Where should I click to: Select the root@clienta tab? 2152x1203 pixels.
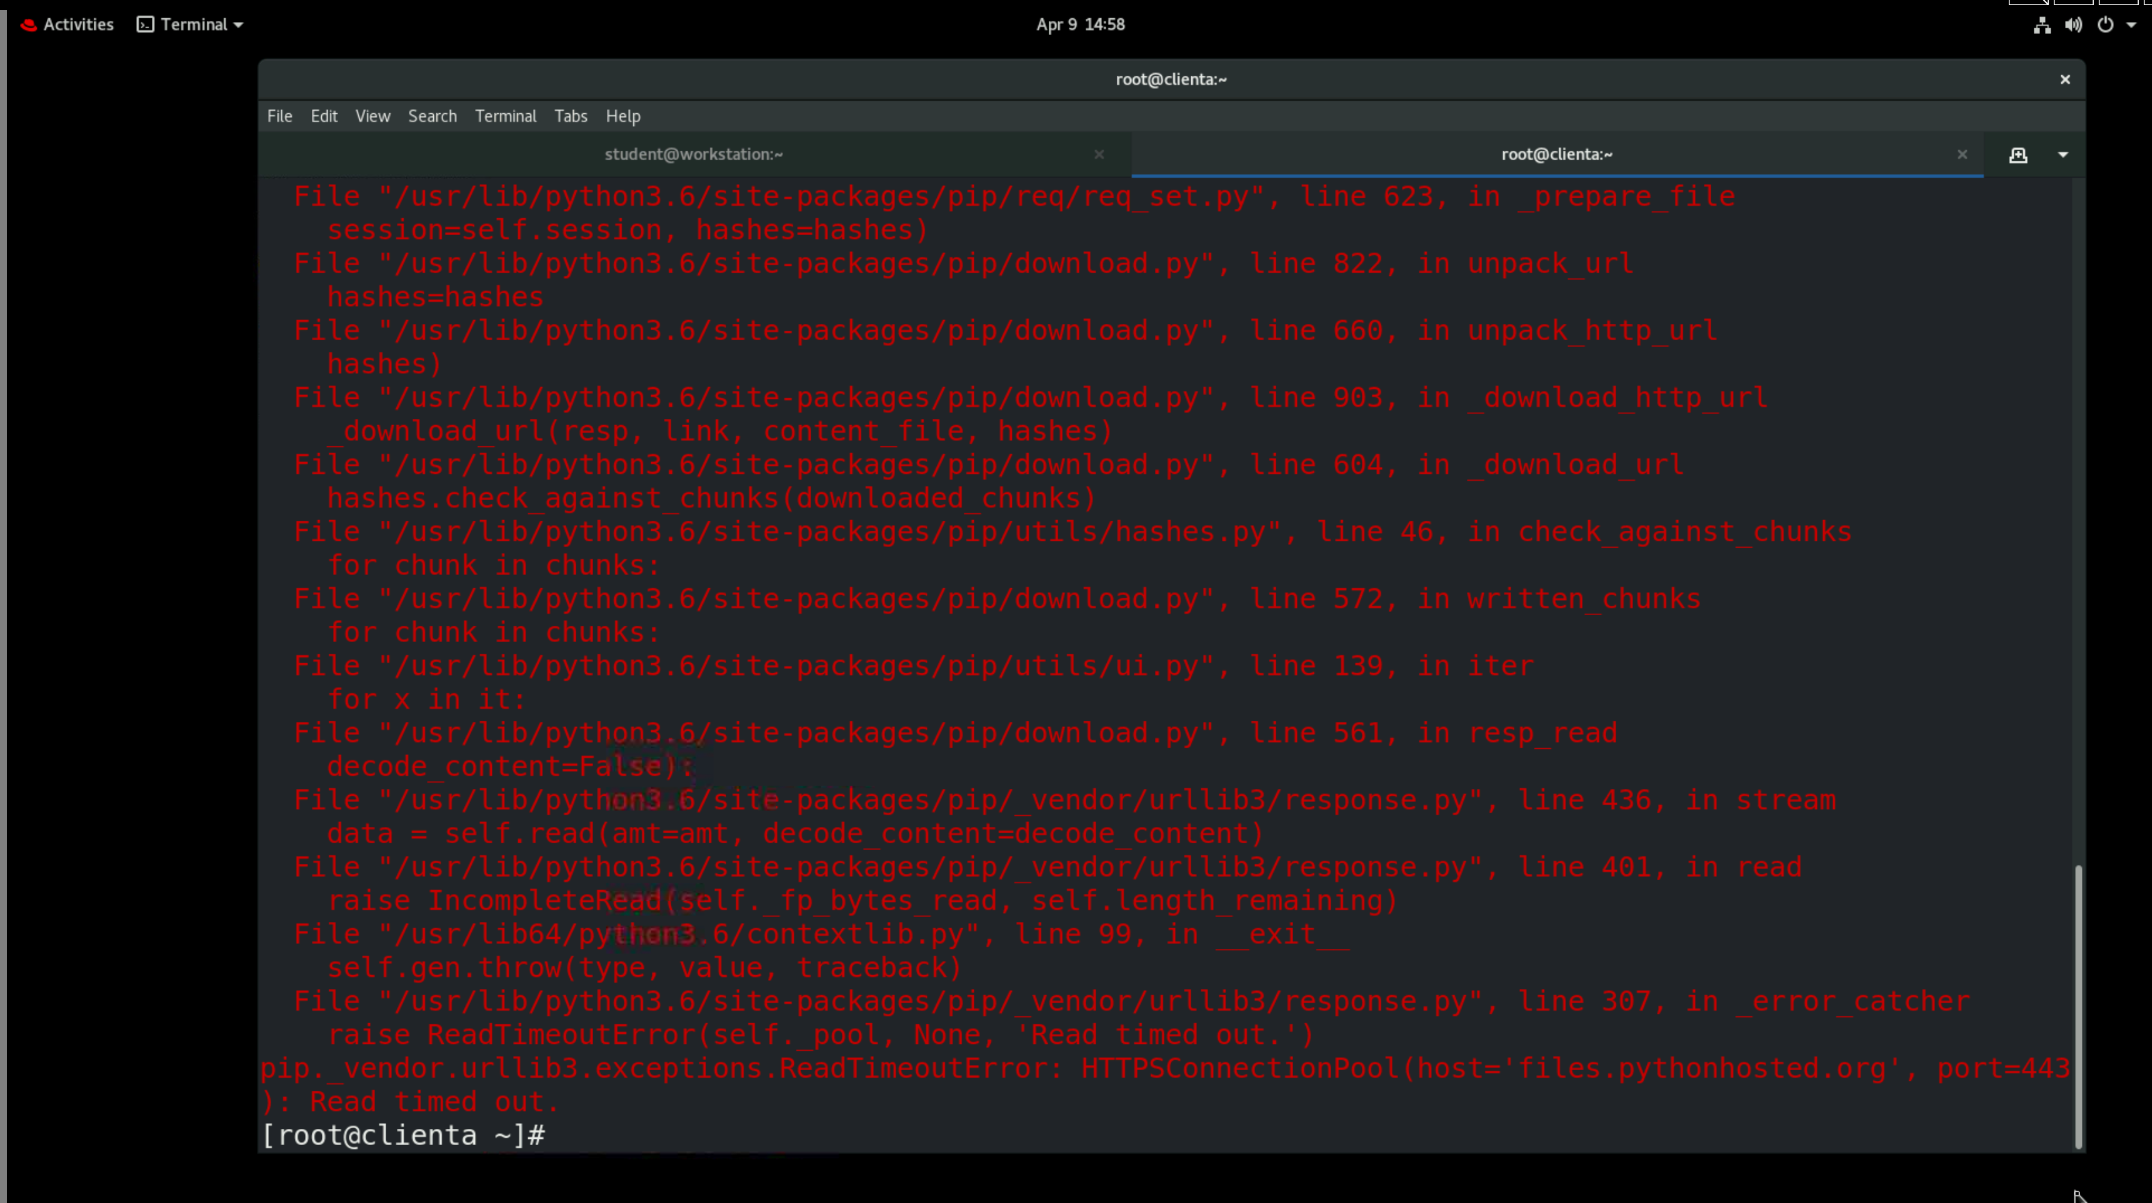tap(1556, 154)
